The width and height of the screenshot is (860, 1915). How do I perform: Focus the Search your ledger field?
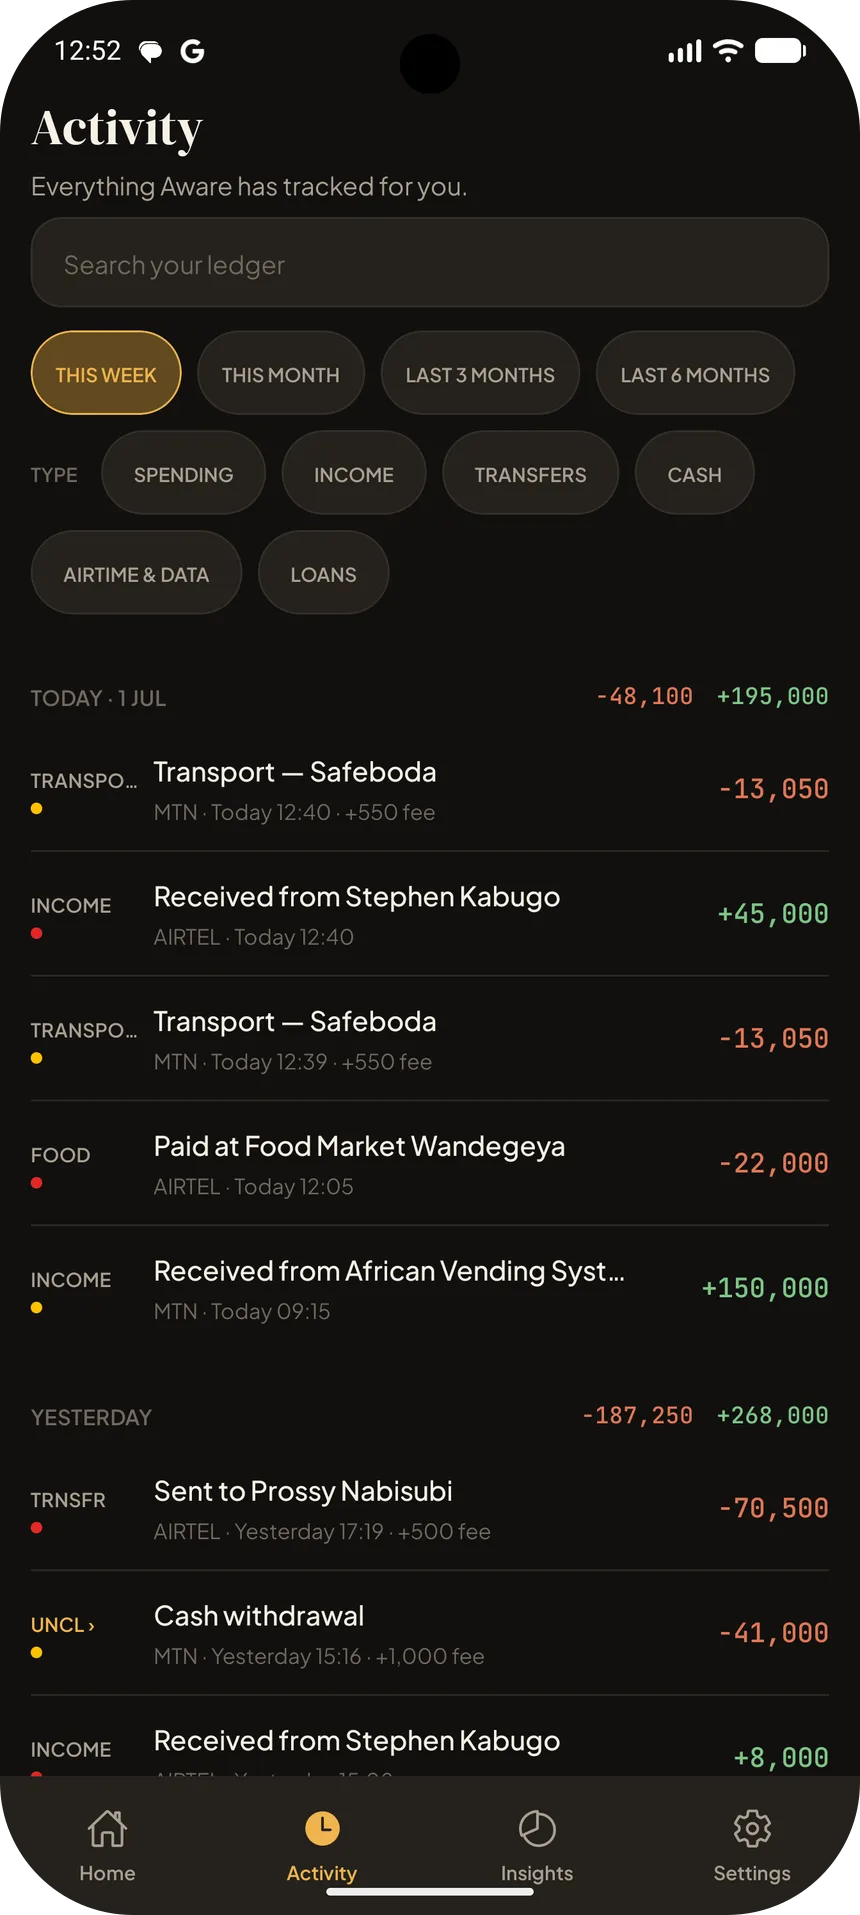[x=430, y=263]
